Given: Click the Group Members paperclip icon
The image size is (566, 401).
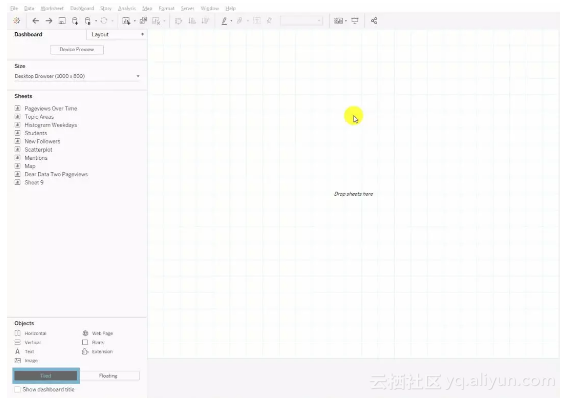Looking at the screenshot, I should 239,21.
